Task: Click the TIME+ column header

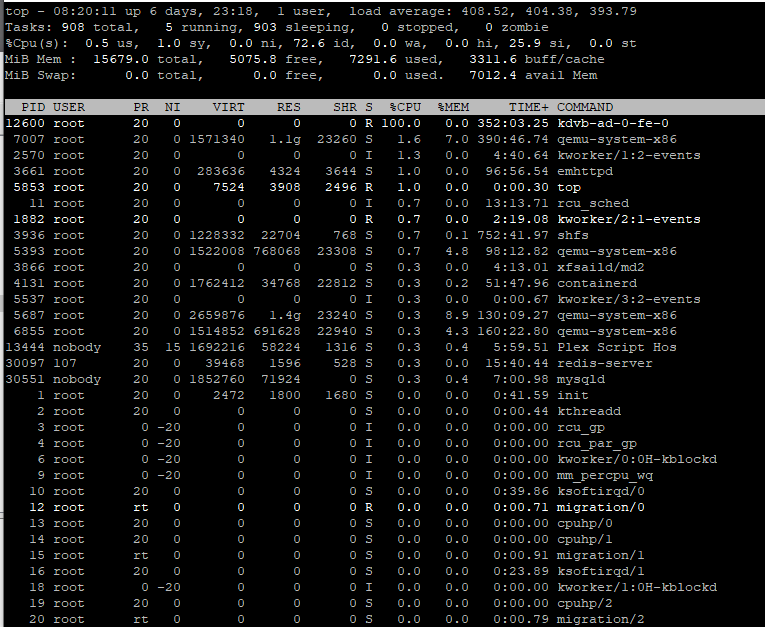Action: point(529,107)
